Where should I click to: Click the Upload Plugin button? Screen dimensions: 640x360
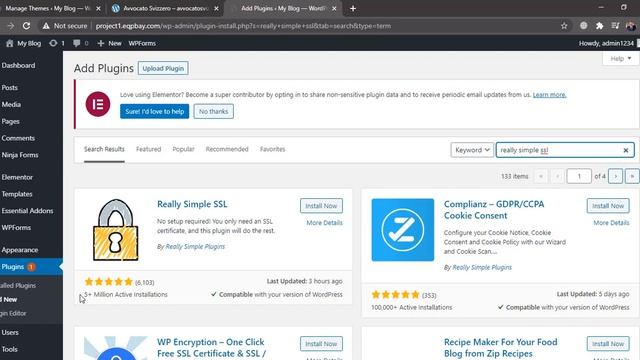(x=163, y=68)
